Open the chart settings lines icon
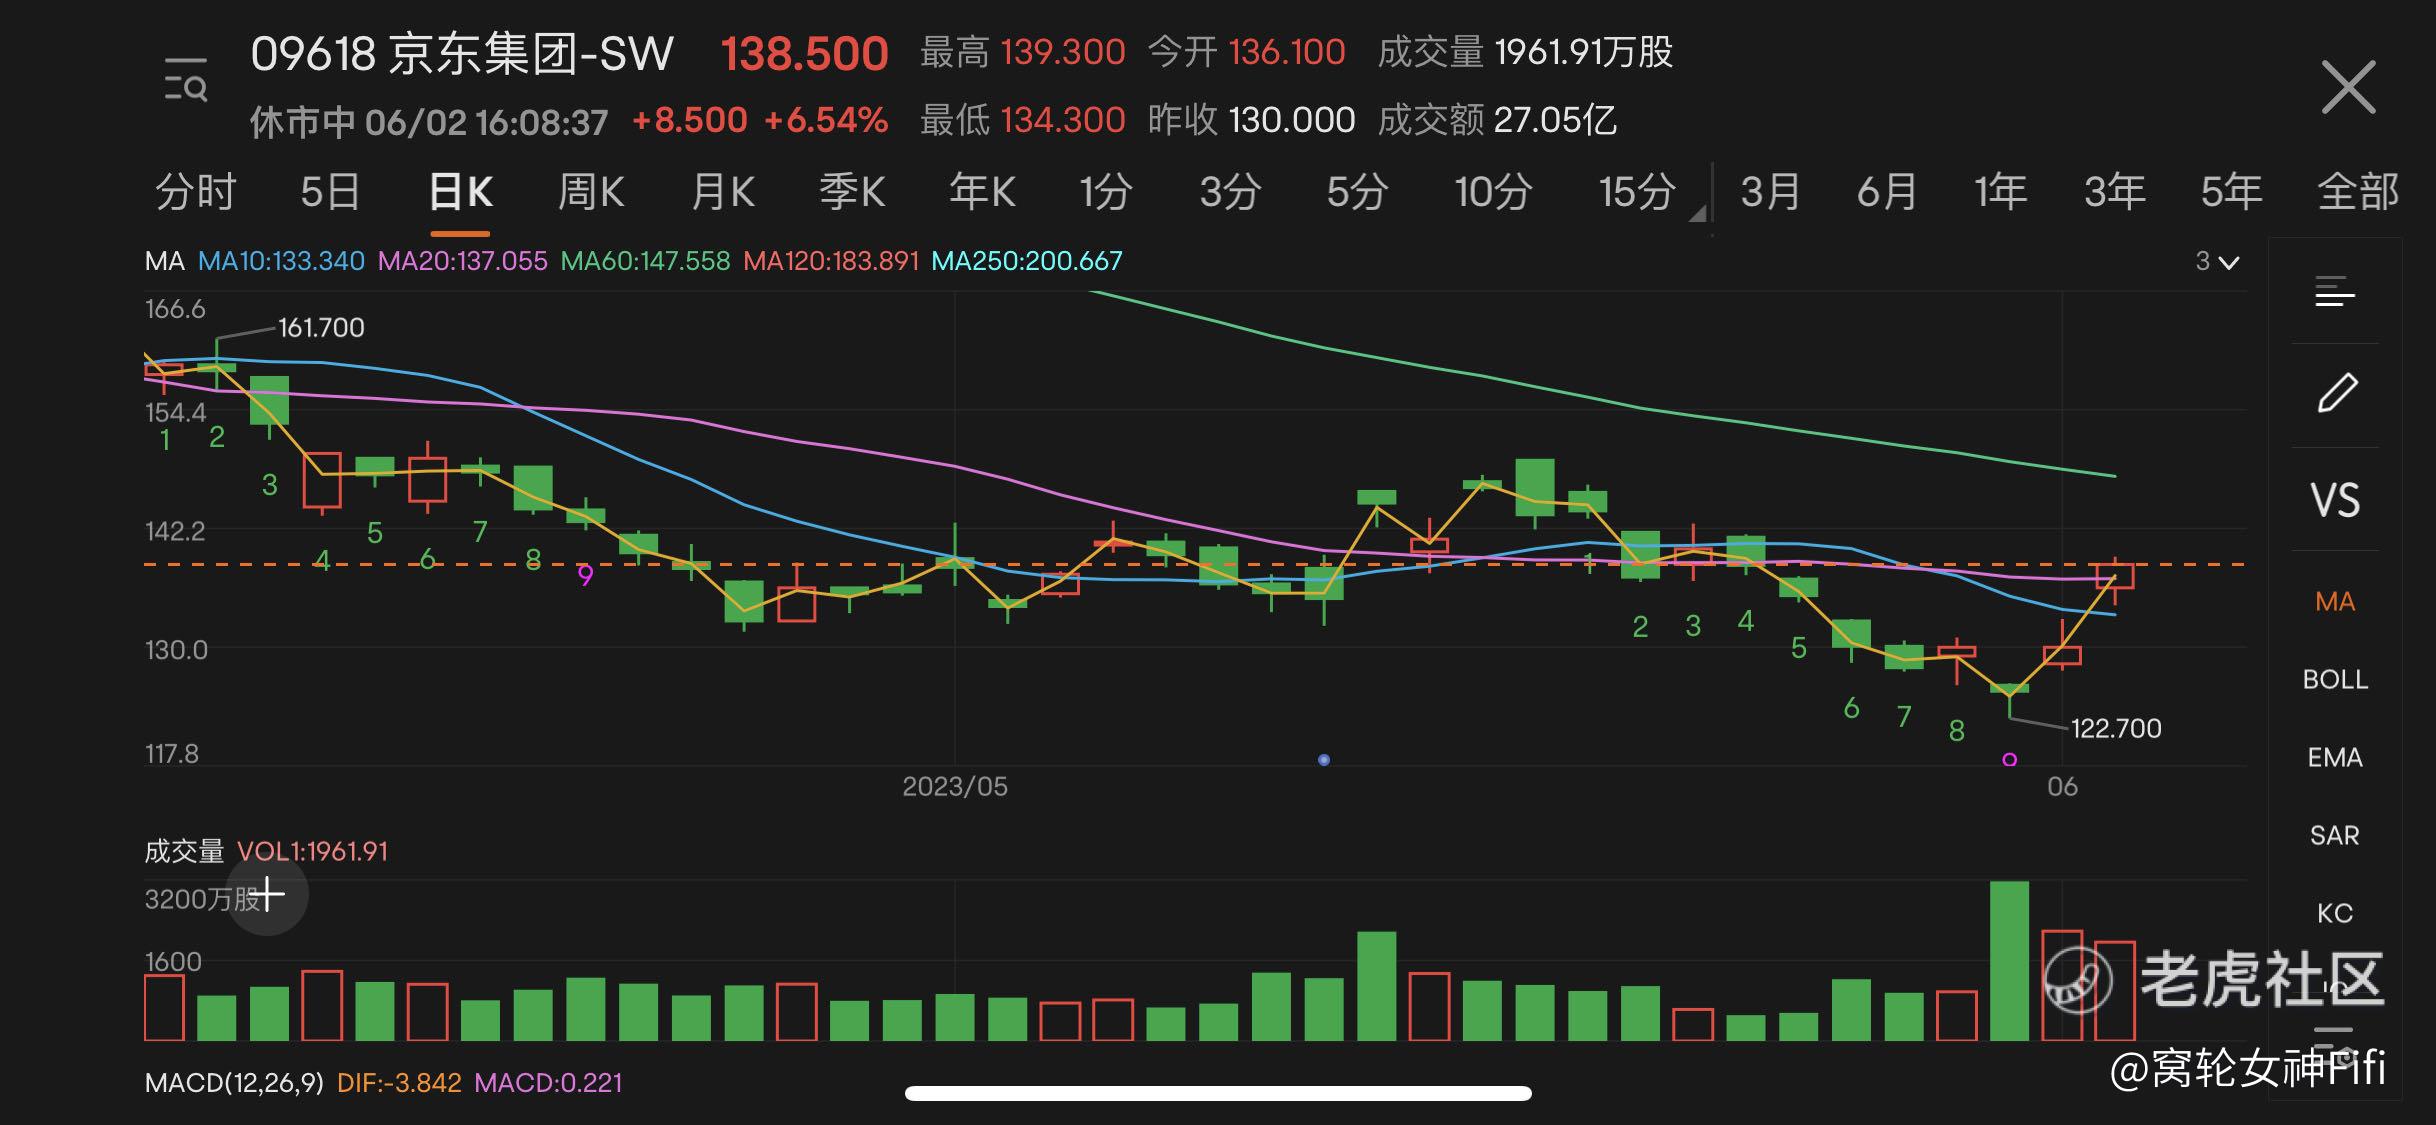 (x=2335, y=292)
